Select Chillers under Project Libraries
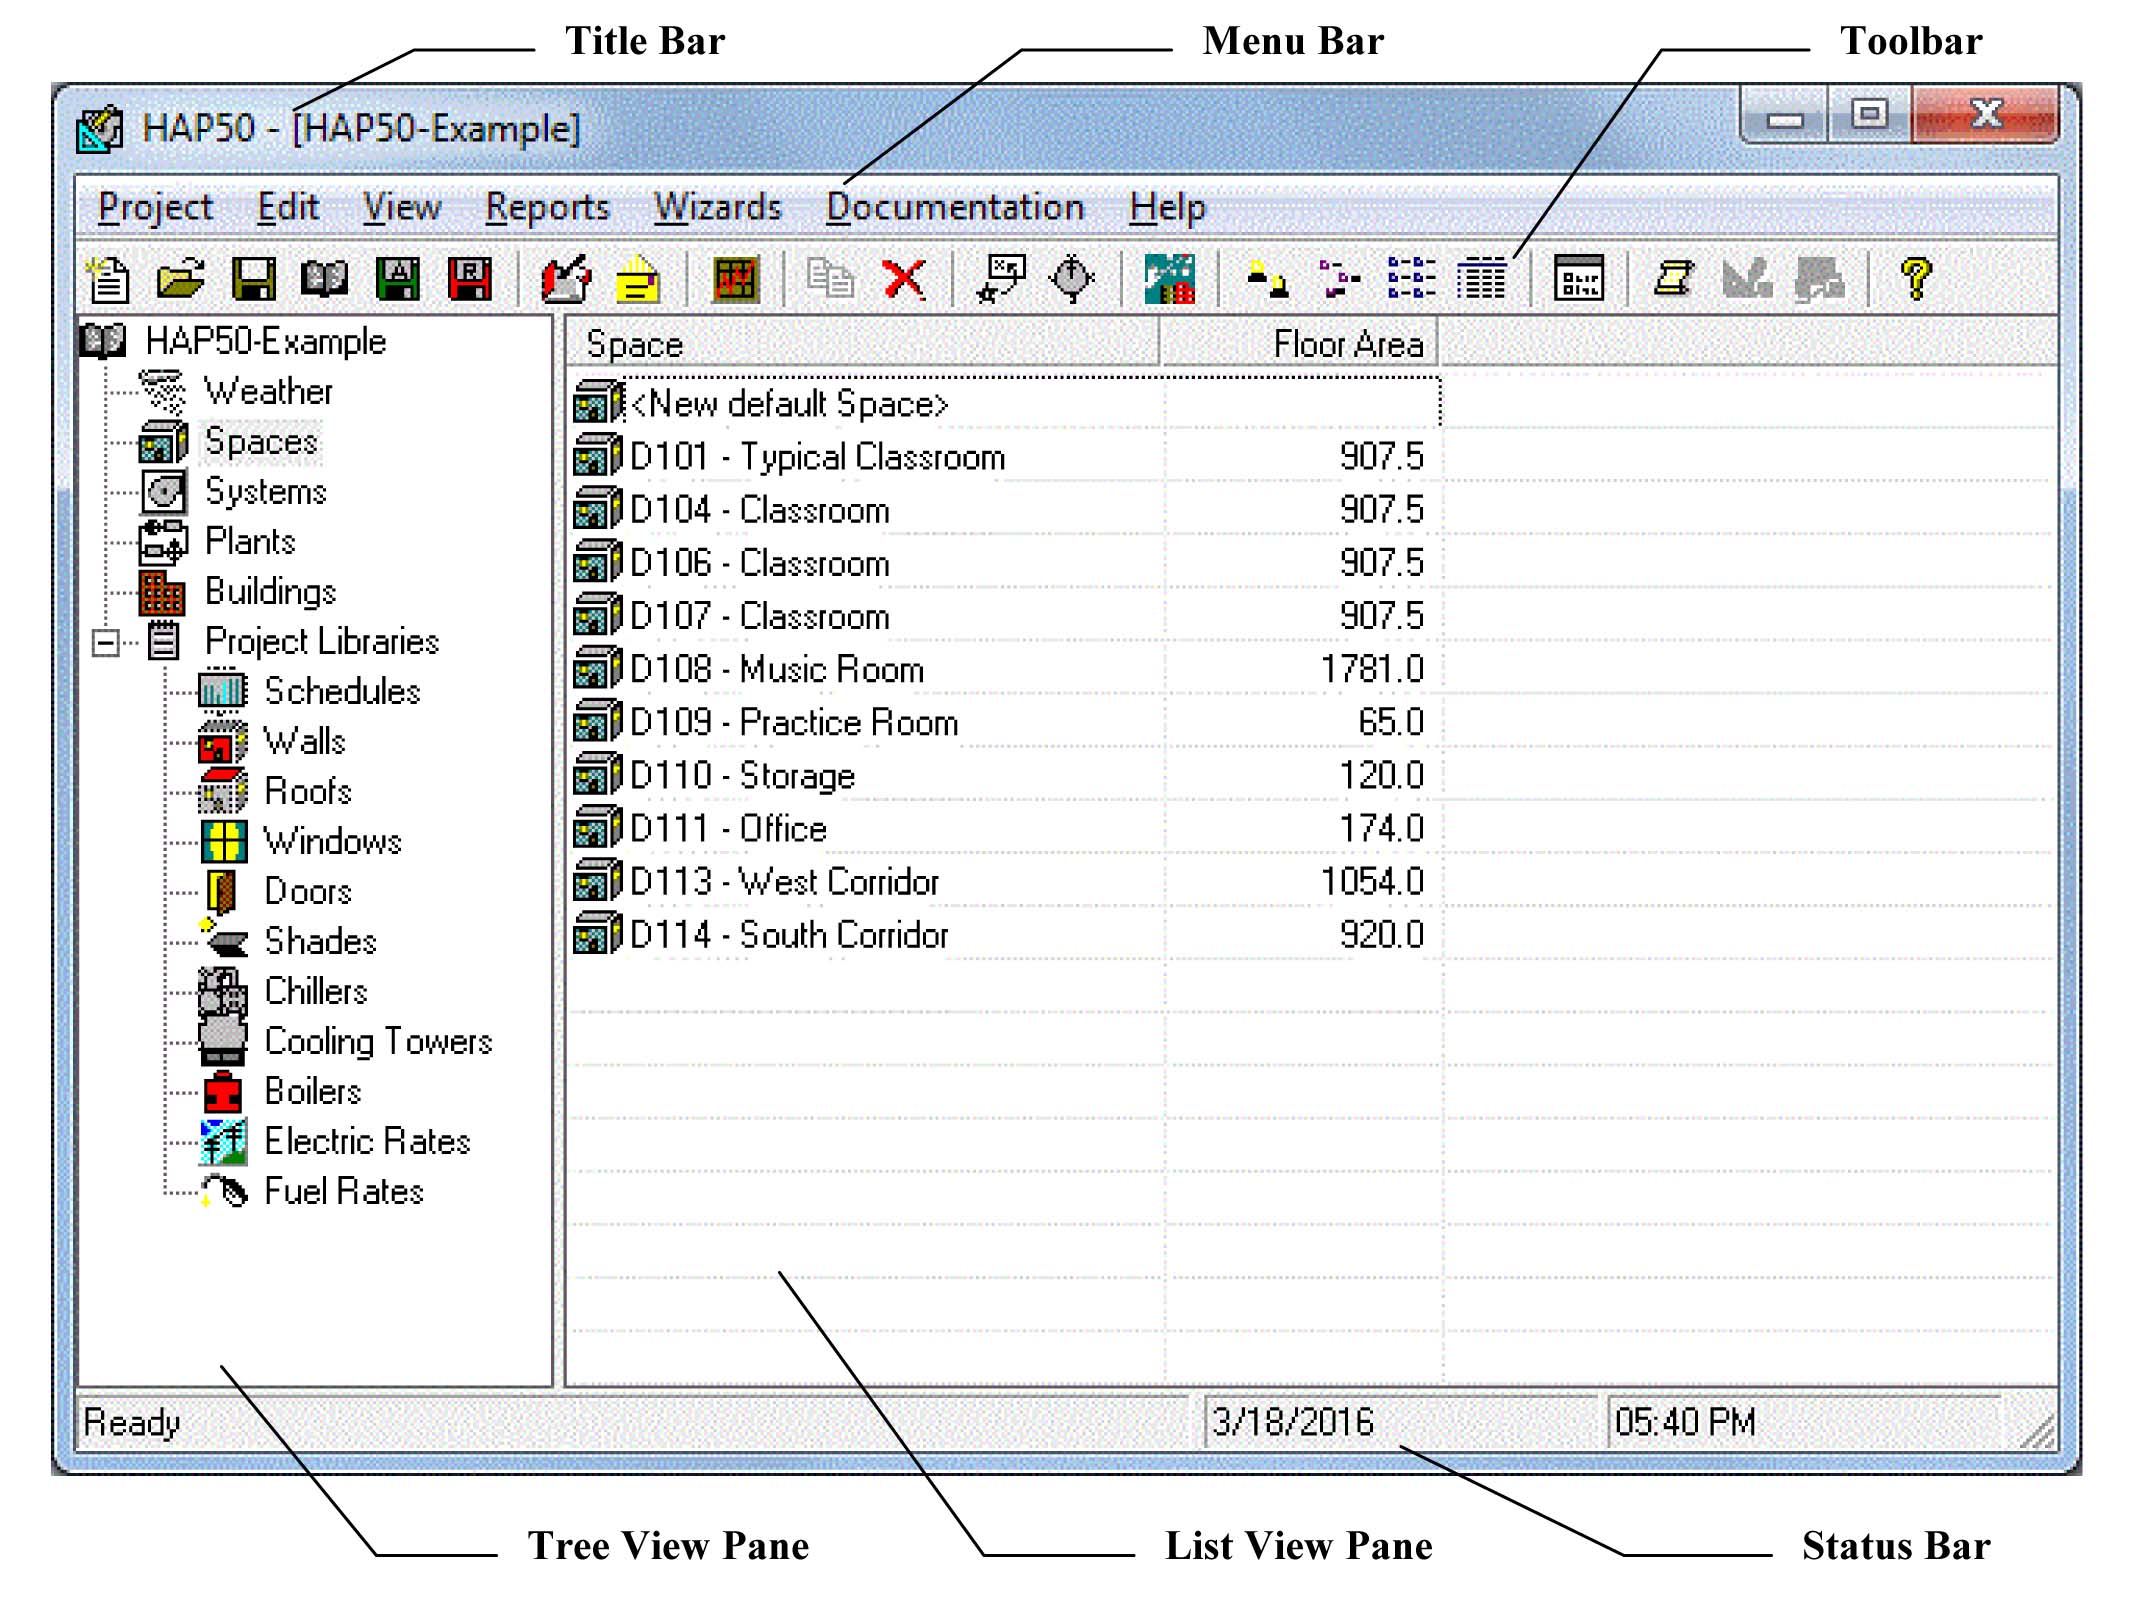Image resolution: width=2150 pixels, height=1604 pixels. [315, 991]
